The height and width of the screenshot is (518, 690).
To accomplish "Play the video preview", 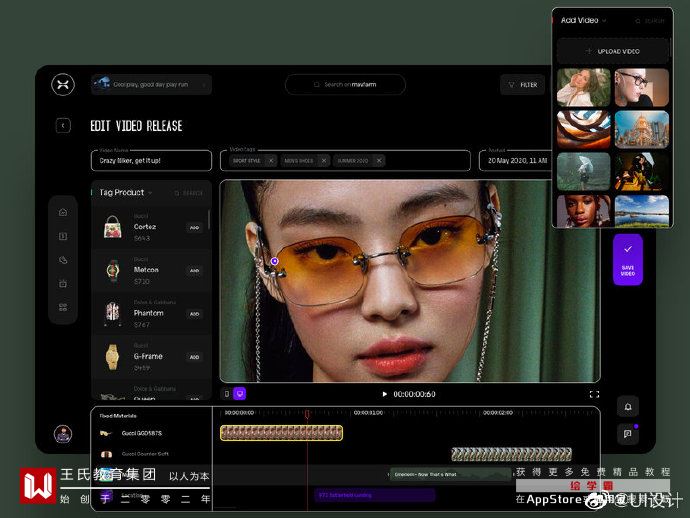I will click(x=384, y=394).
